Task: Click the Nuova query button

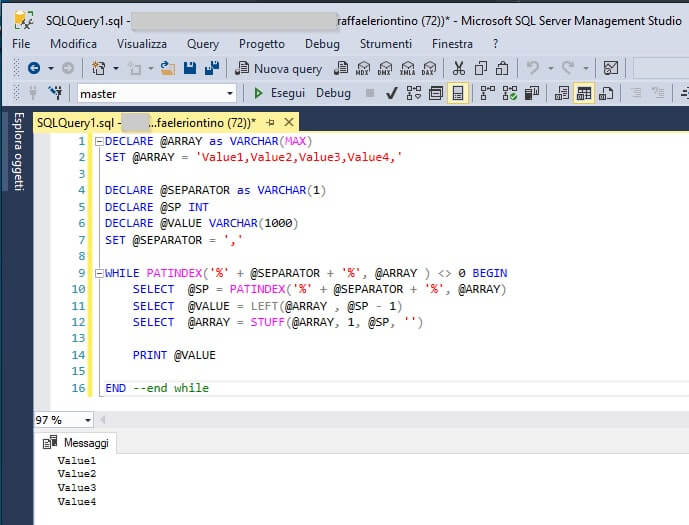Action: coord(278,69)
